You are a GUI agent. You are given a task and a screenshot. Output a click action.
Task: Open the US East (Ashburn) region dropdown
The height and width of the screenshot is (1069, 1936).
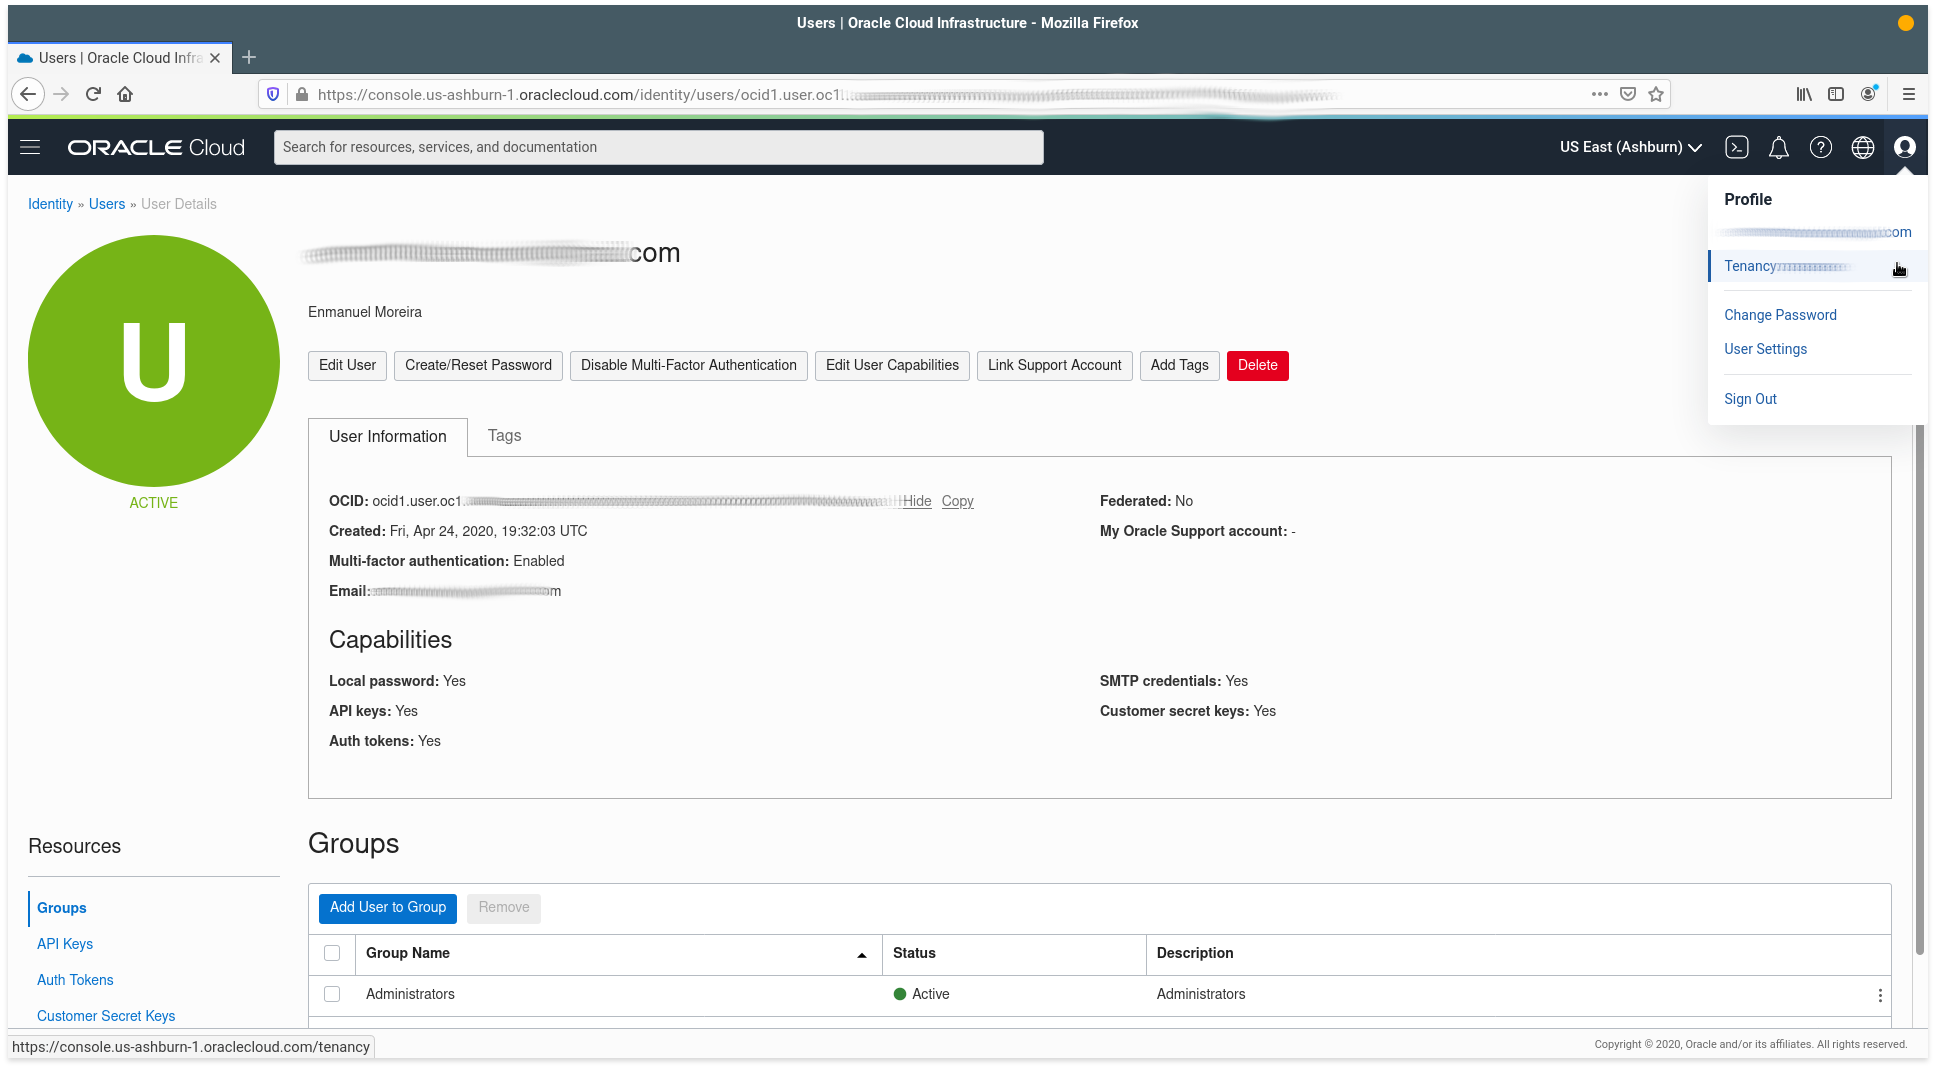coord(1631,147)
